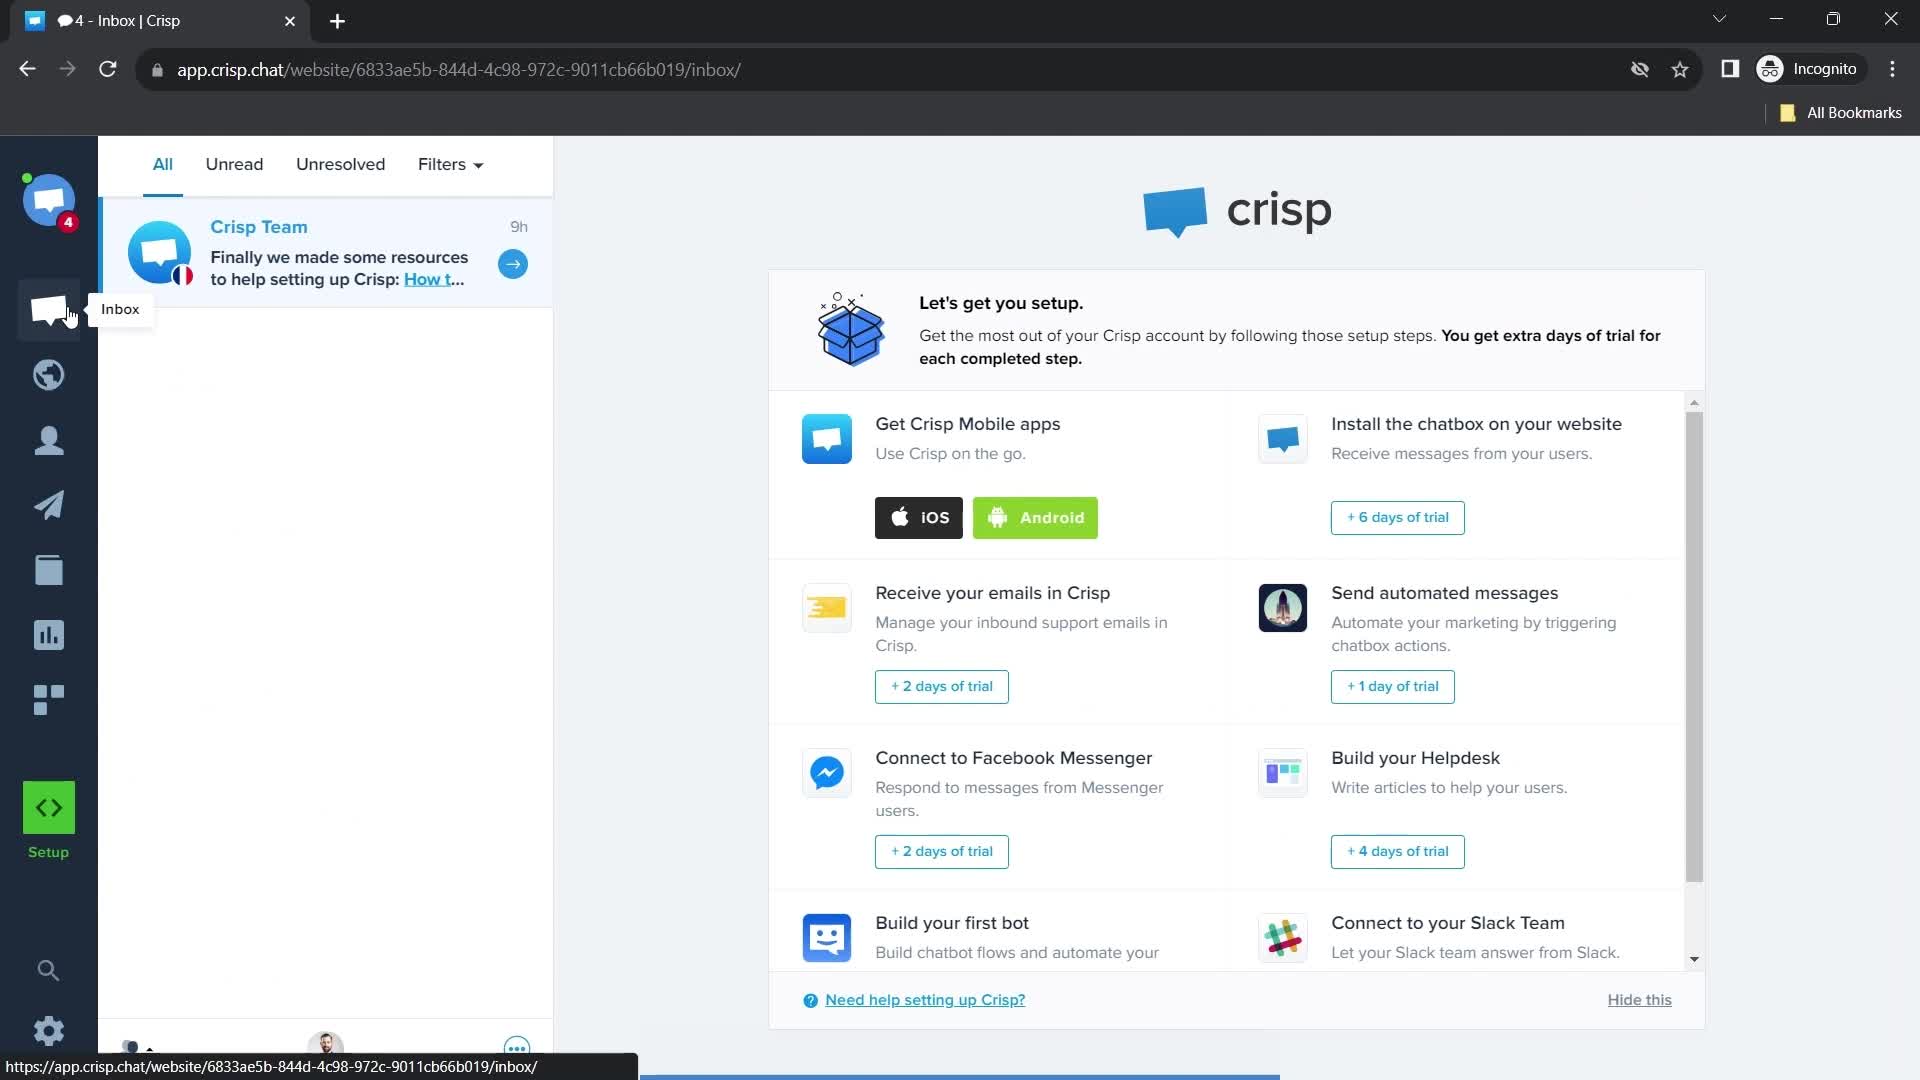Open the Plugins dashboard icon

click(49, 699)
